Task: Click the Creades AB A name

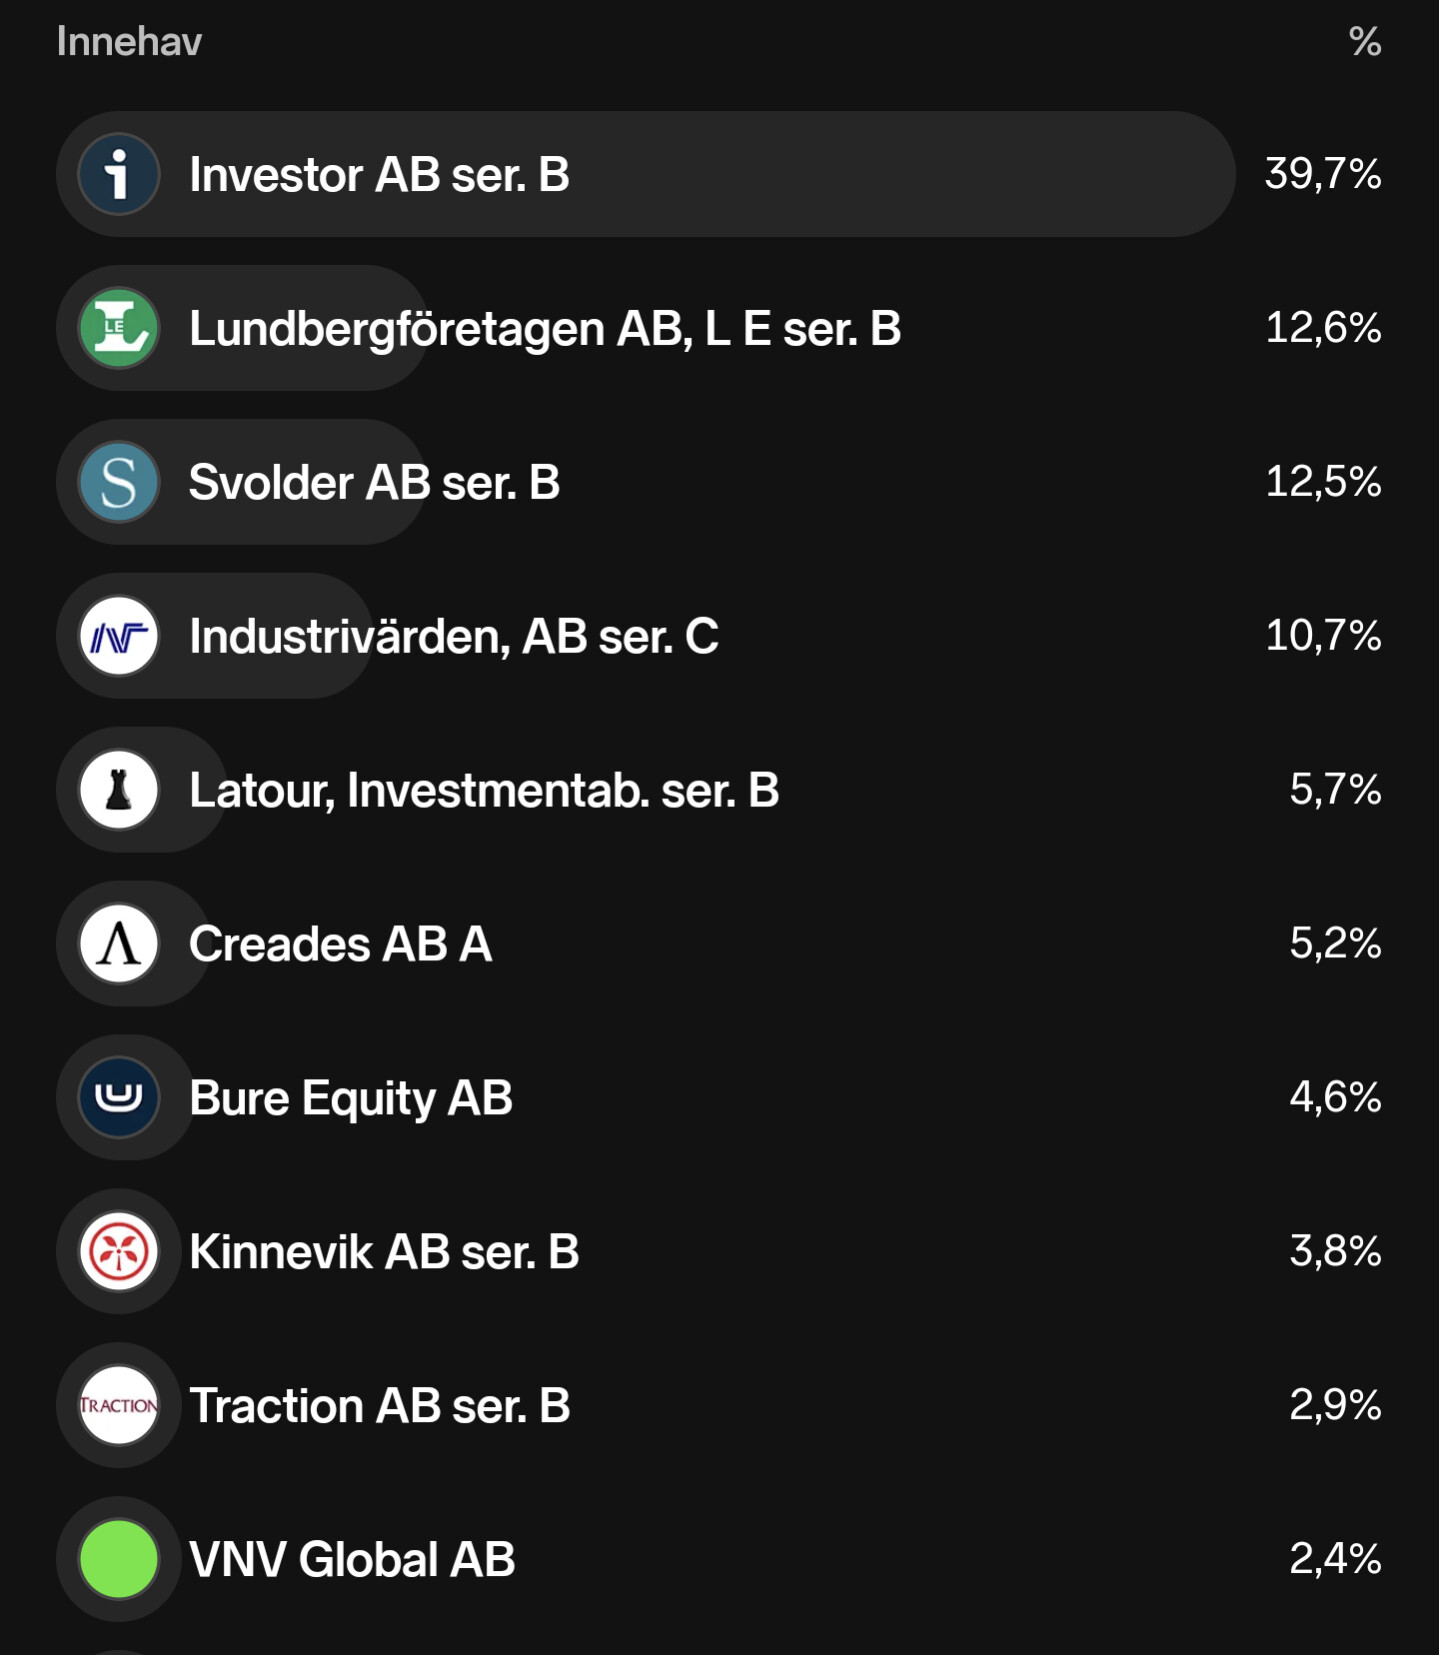Action: tap(340, 945)
